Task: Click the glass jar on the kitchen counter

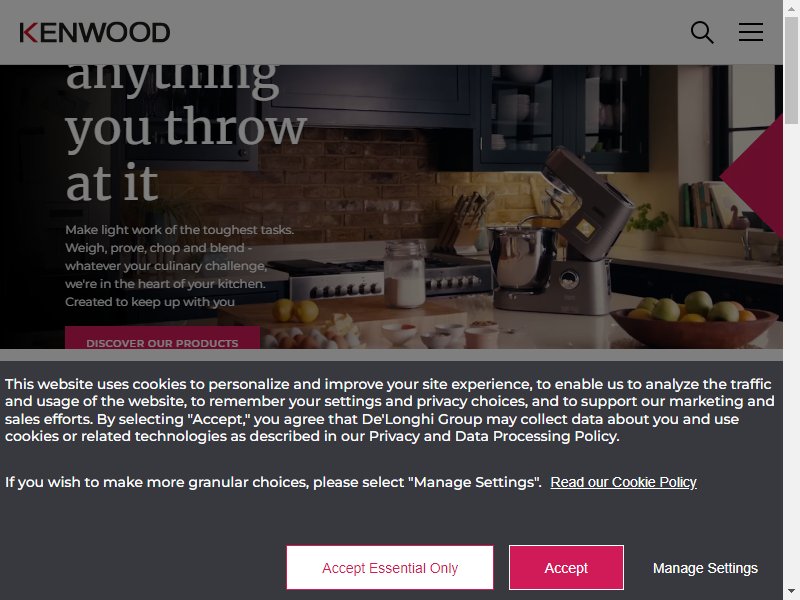Action: (405, 274)
